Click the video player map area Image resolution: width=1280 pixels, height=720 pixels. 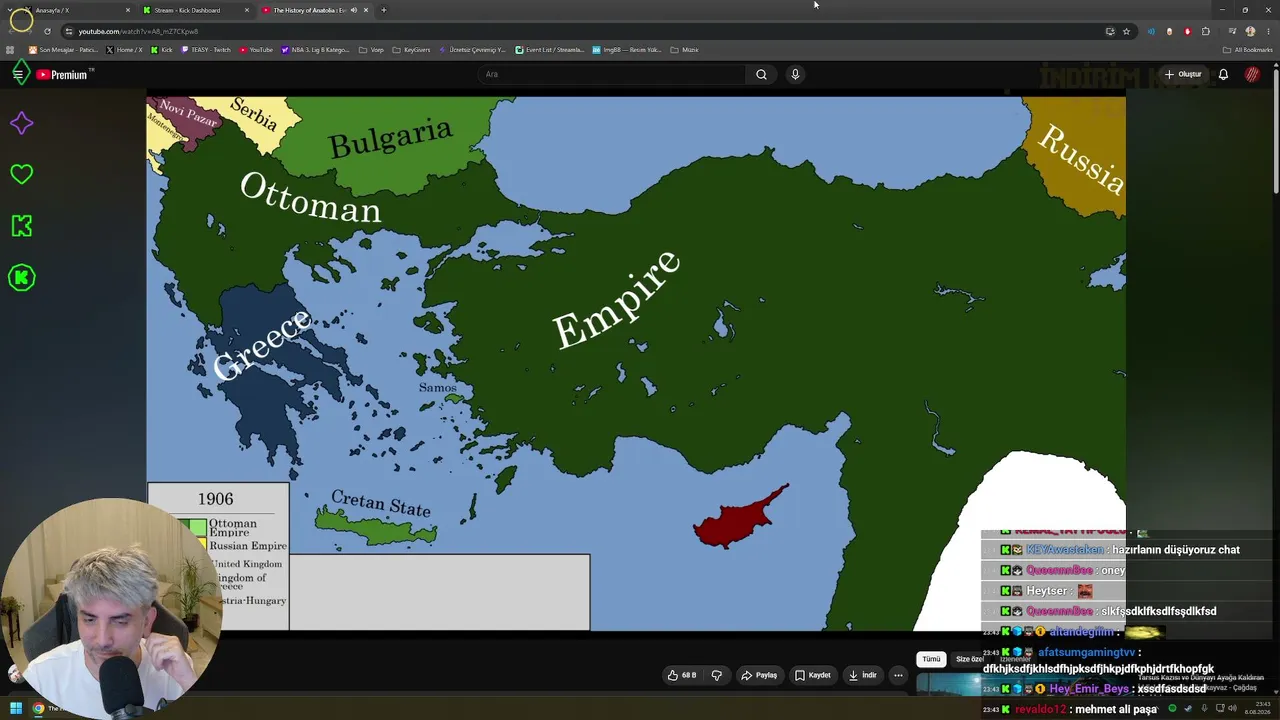point(636,363)
